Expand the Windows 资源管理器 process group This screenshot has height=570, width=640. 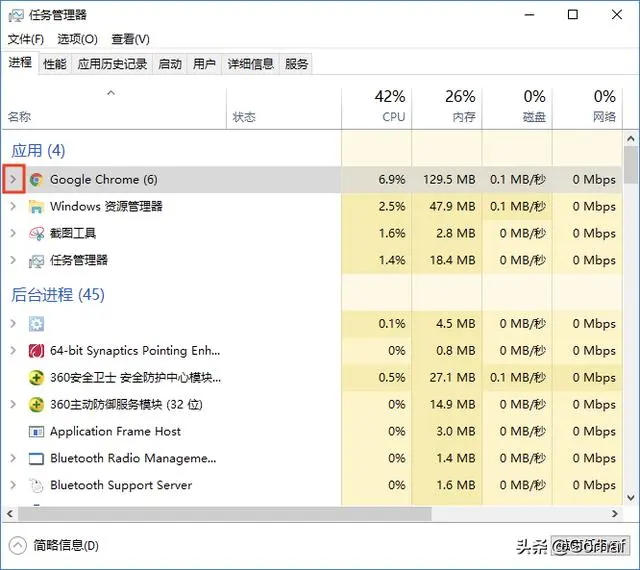point(13,206)
